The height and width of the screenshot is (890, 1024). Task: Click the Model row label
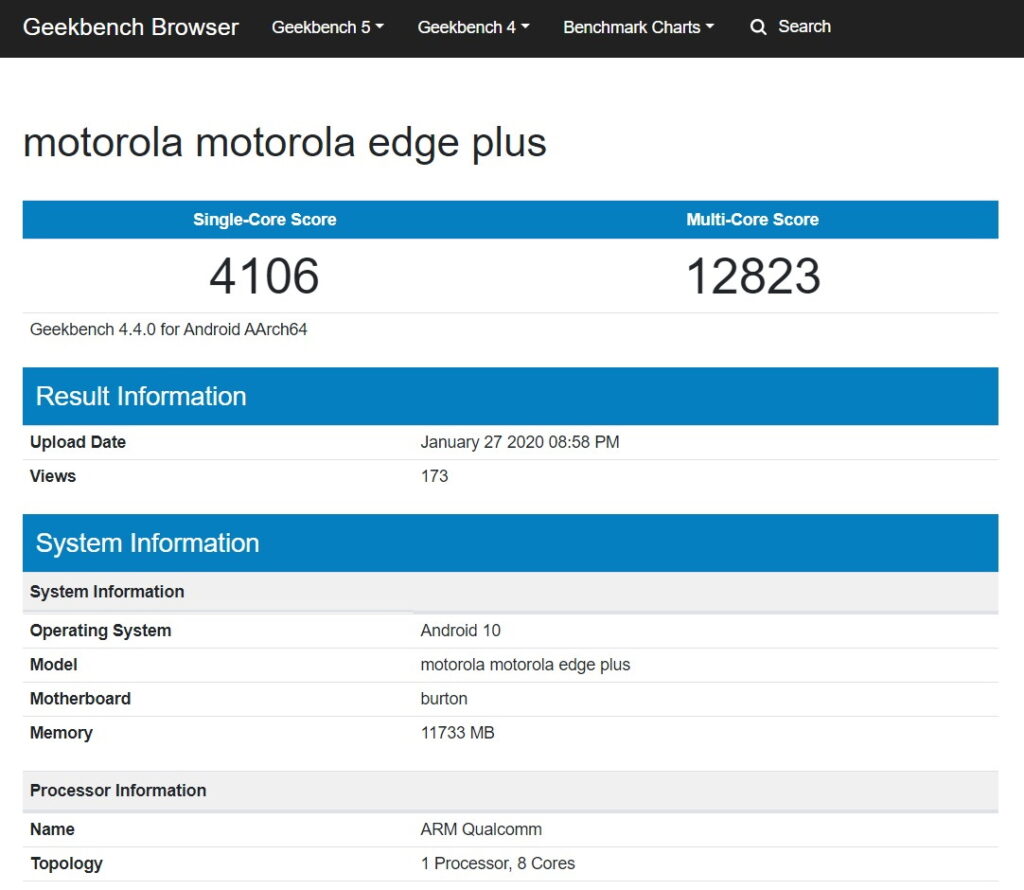coord(54,665)
